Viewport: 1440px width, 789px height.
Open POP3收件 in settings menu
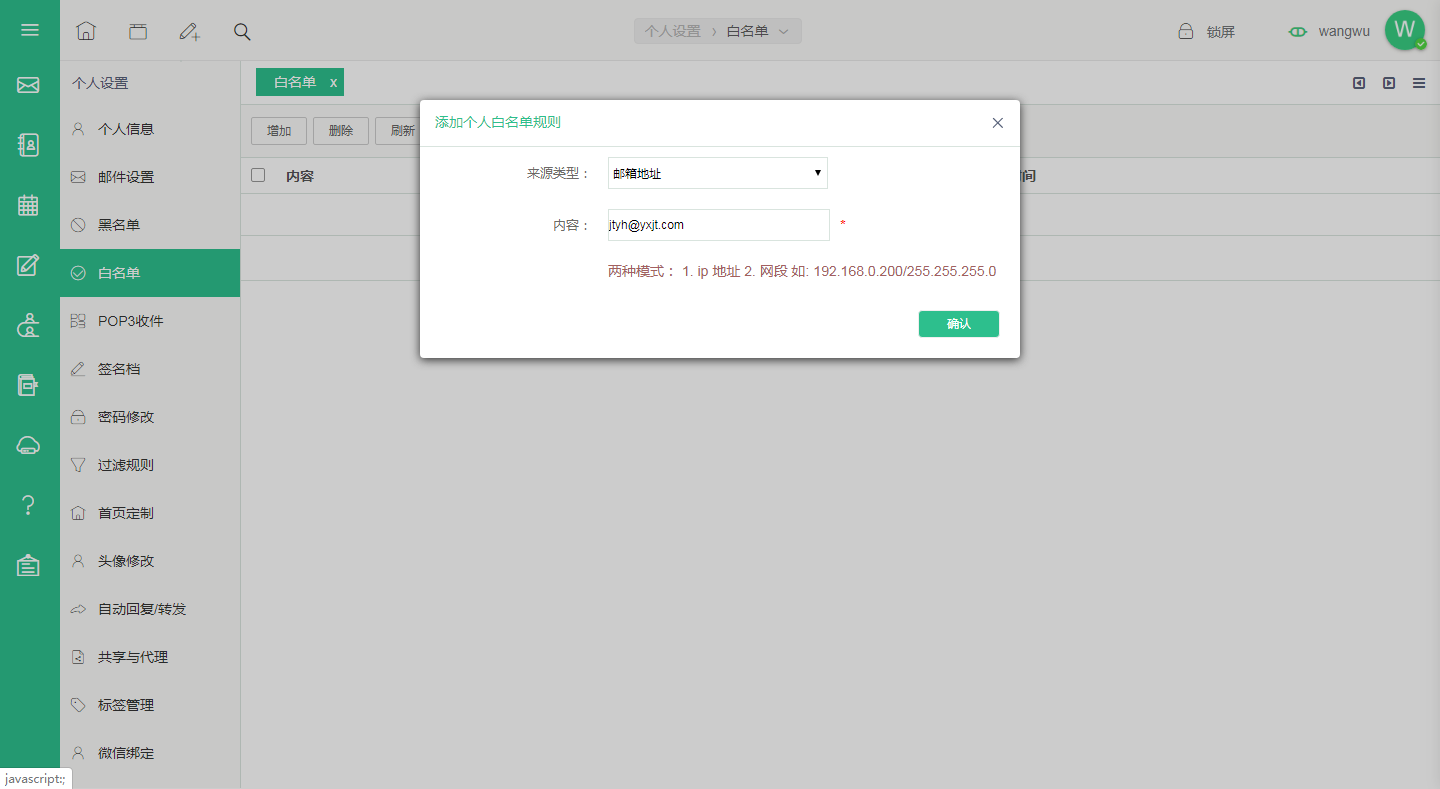click(150, 321)
